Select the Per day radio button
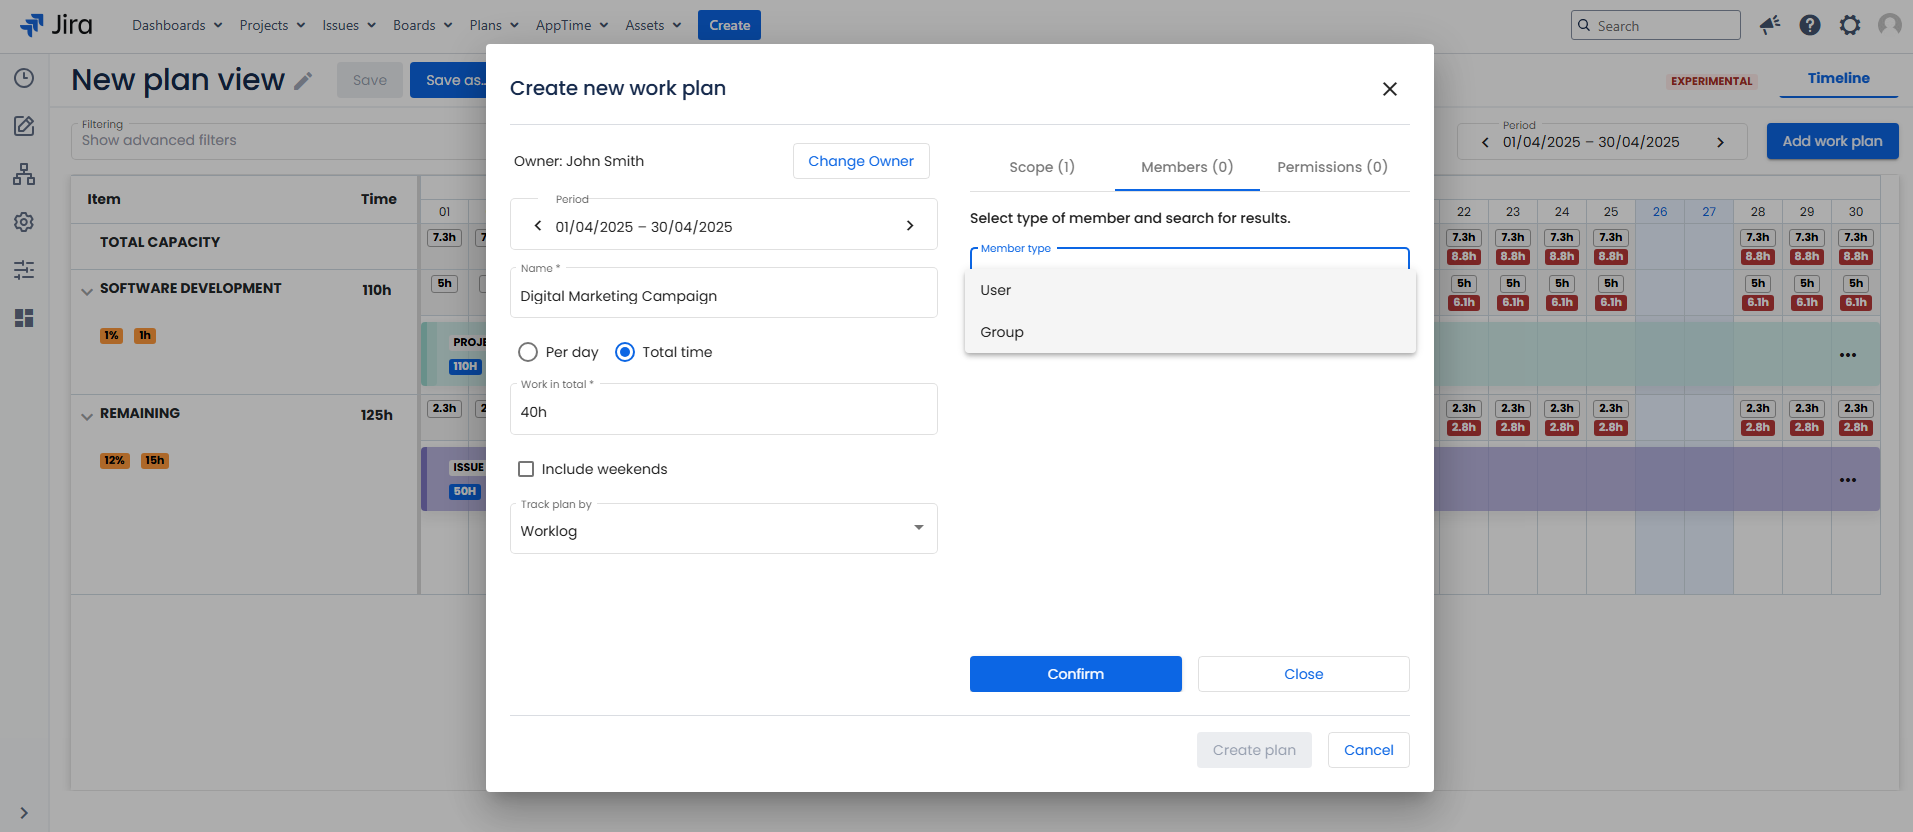 (528, 352)
